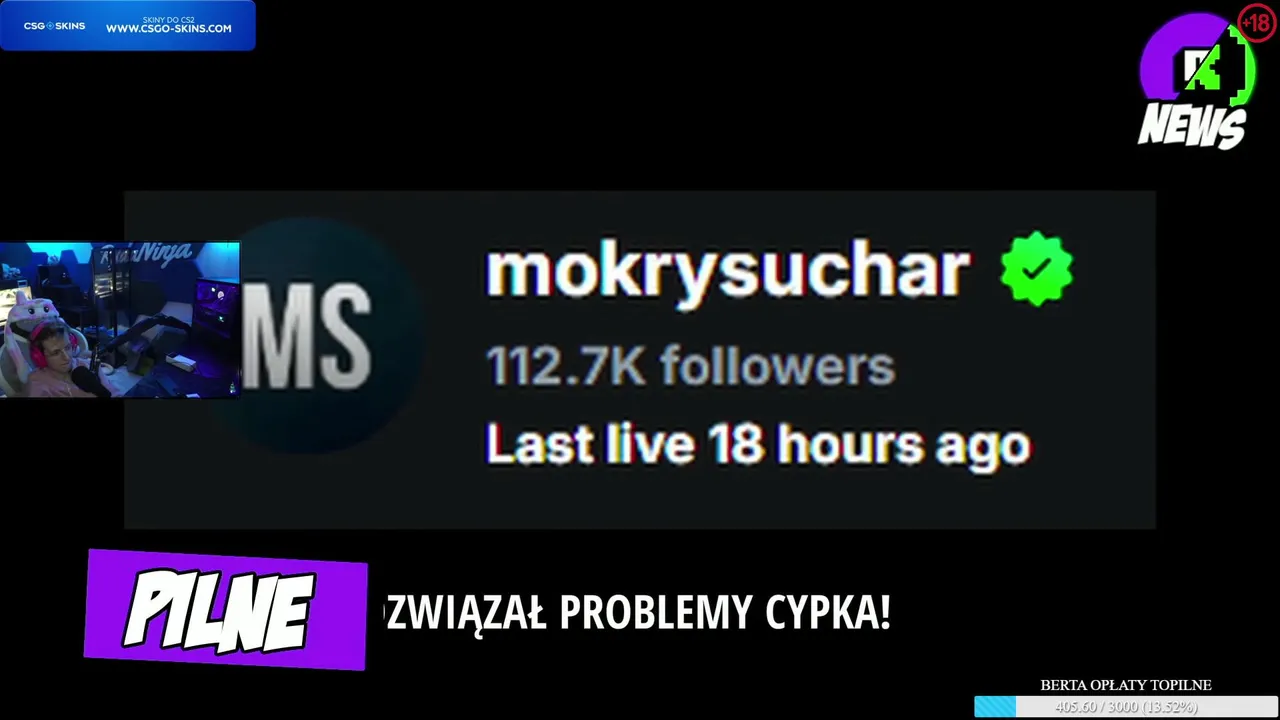This screenshot has width=1280, height=720.
Task: Click the CSGO Skins logo in banner
Action: point(54,26)
